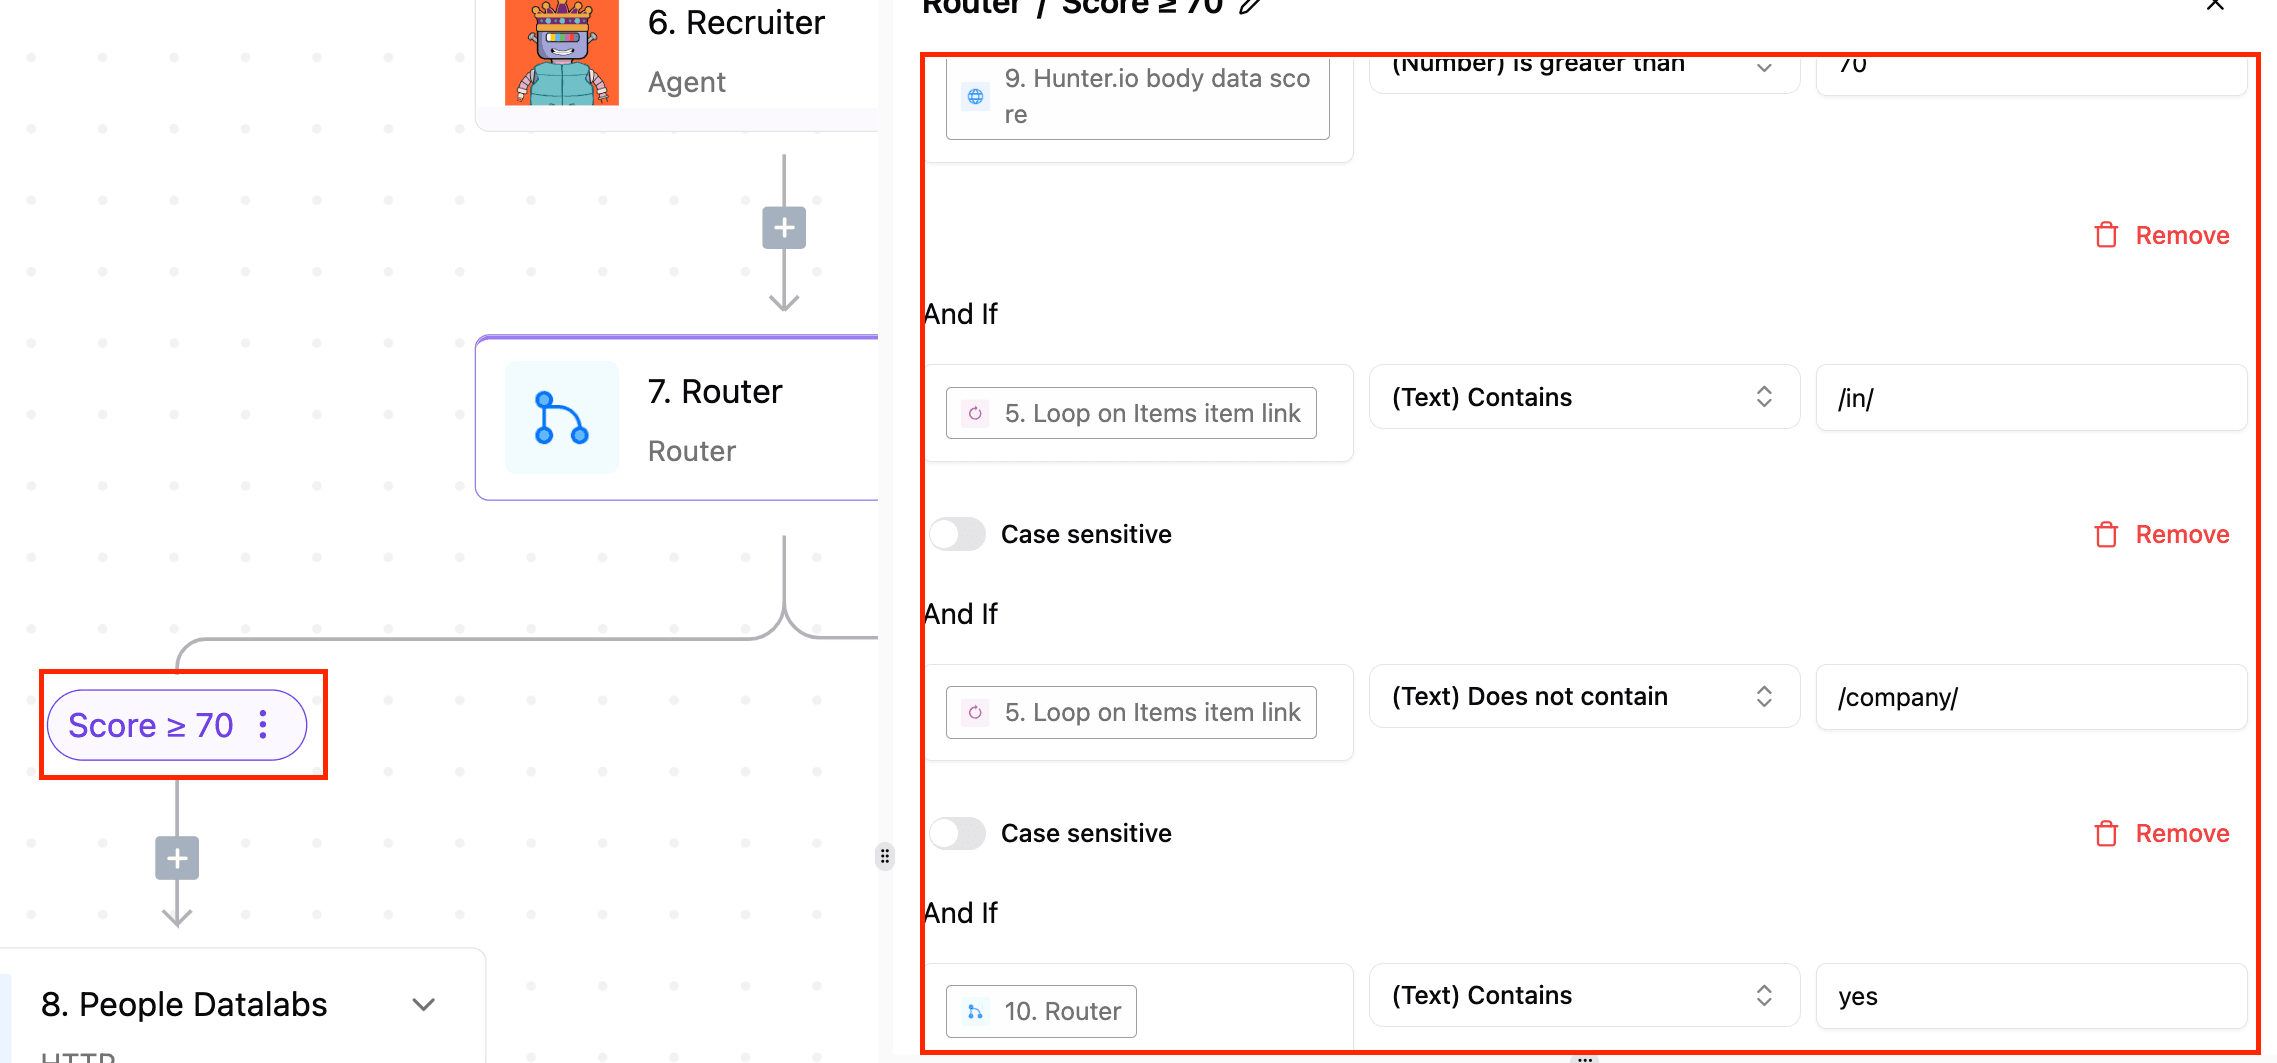2277x1063 pixels.
Task: Open the (Number) is greater than dropdown
Action: pos(1584,68)
